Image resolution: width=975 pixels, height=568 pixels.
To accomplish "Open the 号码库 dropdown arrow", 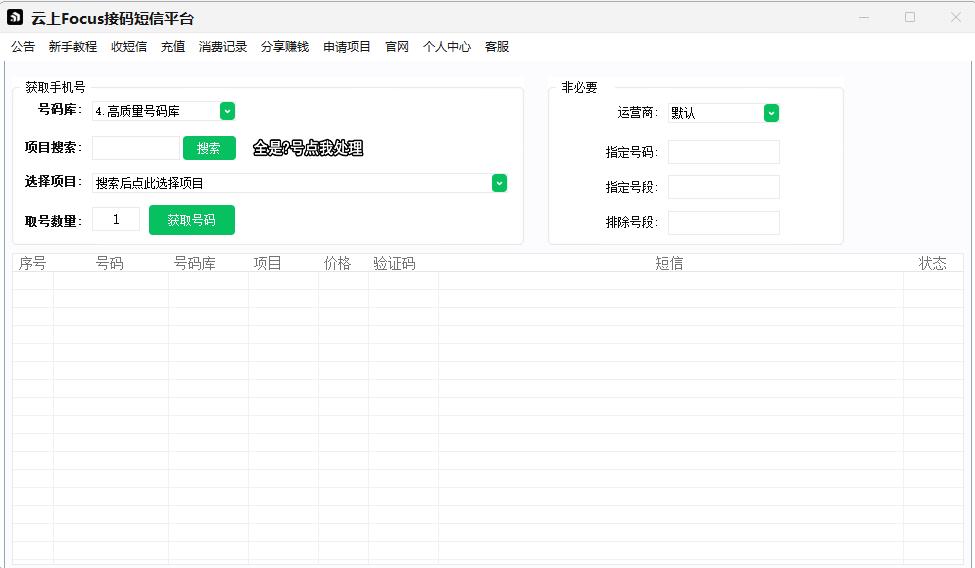I will click(x=227, y=111).
